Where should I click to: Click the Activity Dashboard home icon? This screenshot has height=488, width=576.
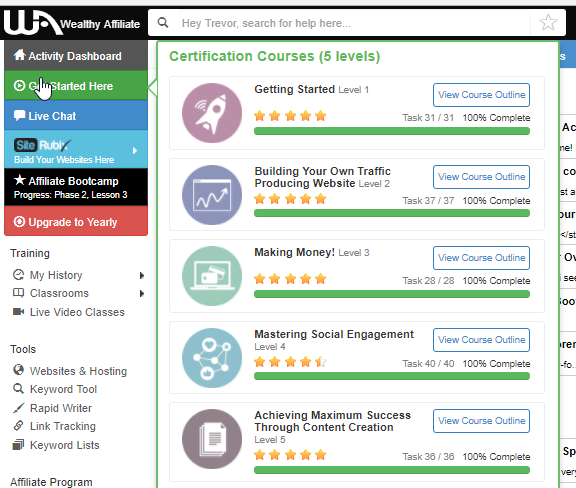[x=19, y=55]
